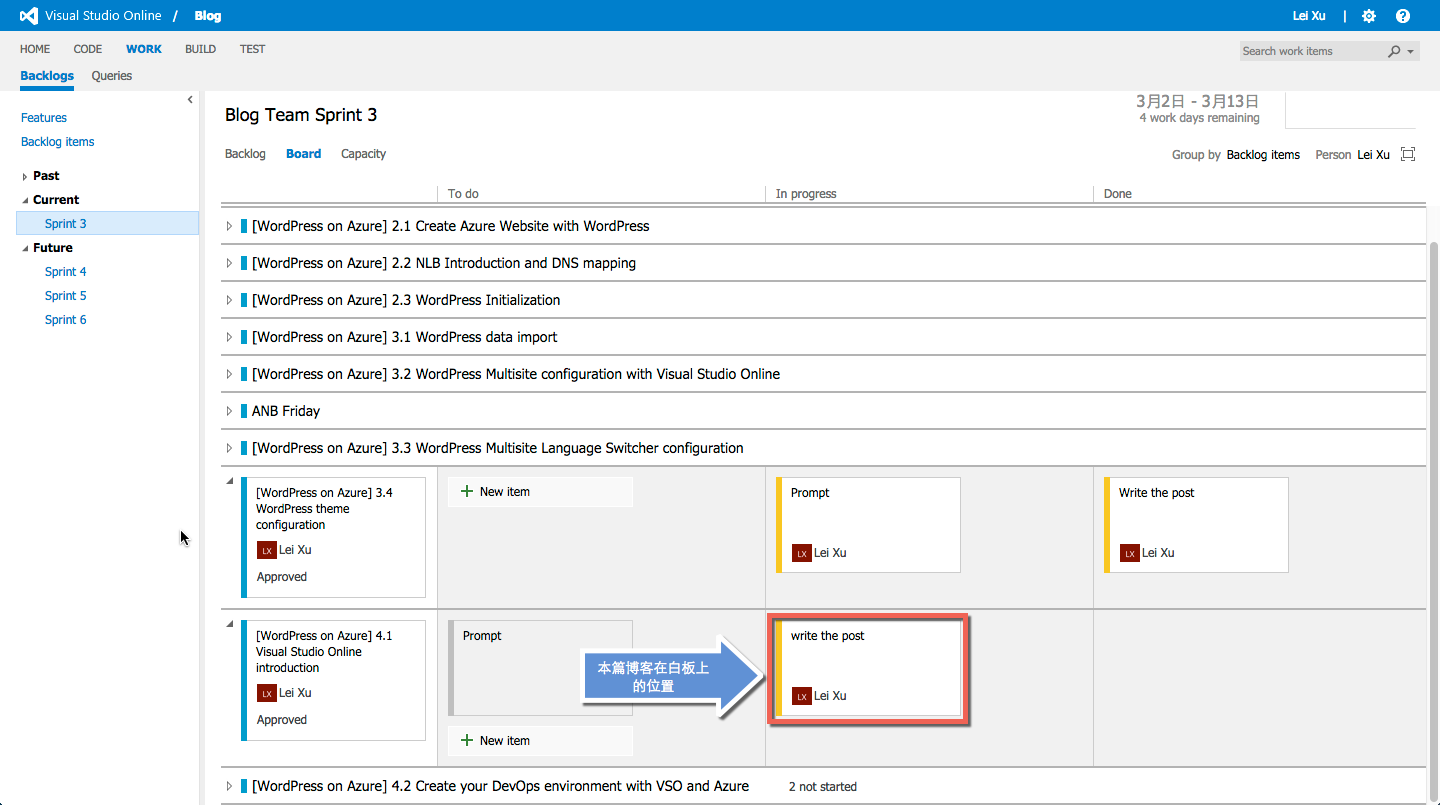The width and height of the screenshot is (1440, 805).
Task: Open the Backlog items link
Action: tap(58, 142)
